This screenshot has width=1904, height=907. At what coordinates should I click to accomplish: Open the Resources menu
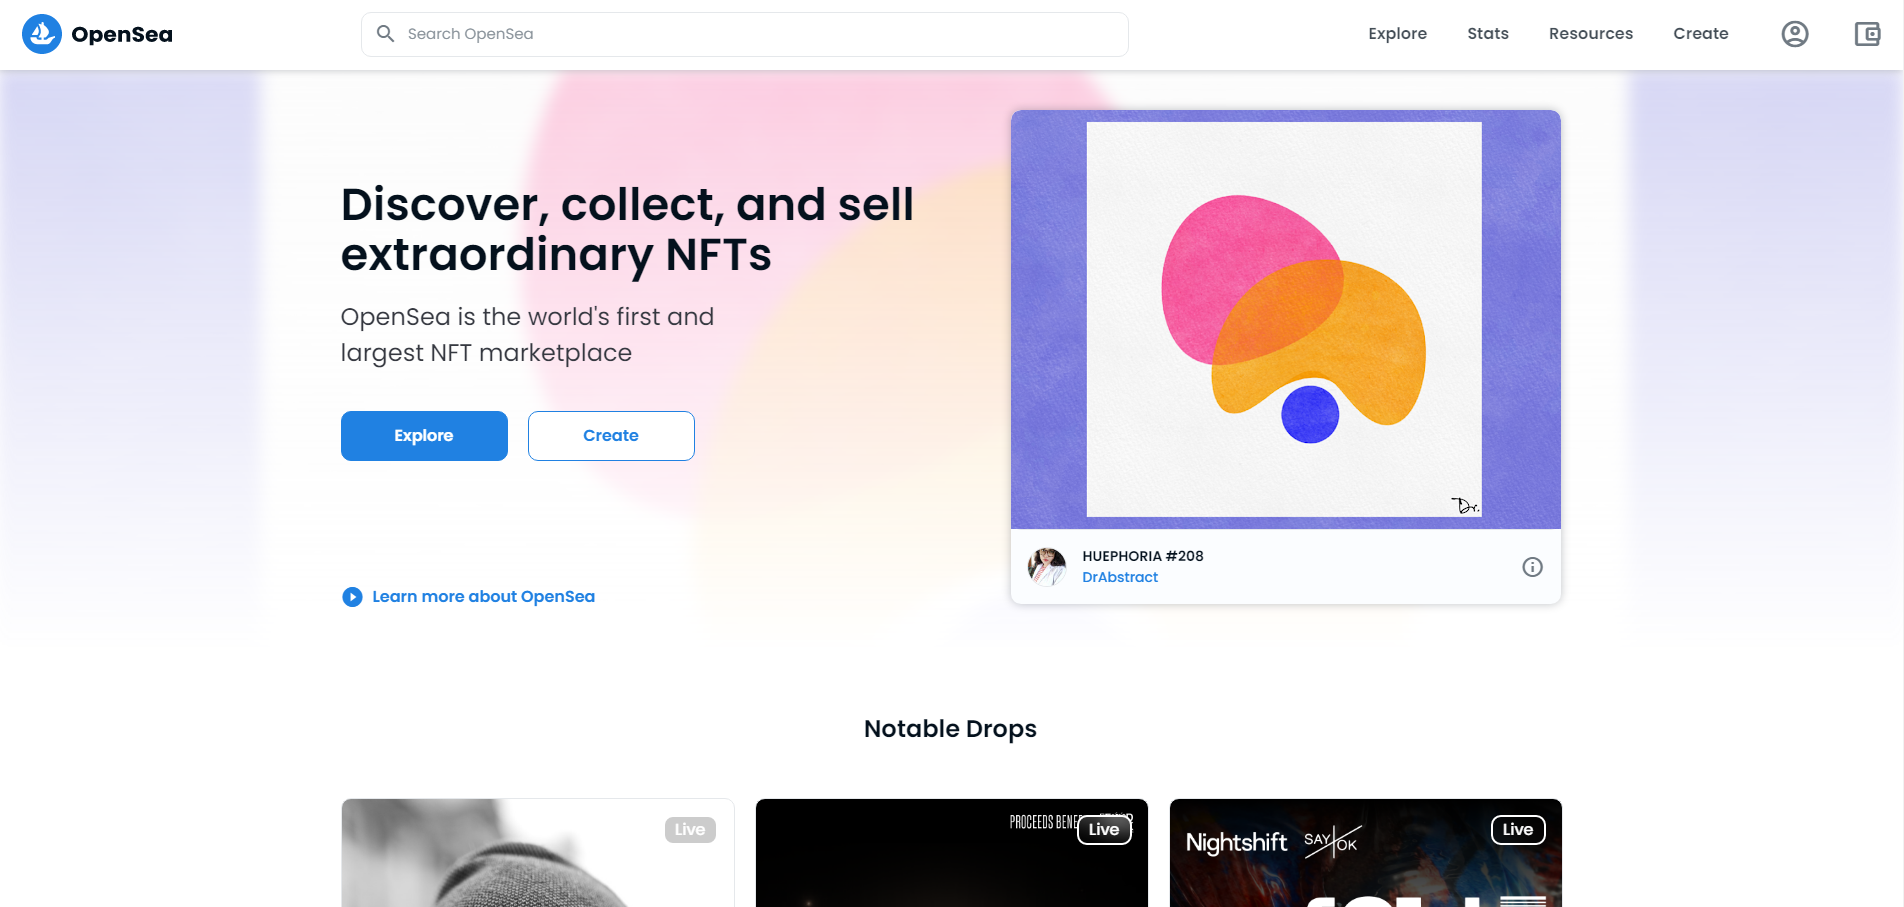(x=1591, y=34)
